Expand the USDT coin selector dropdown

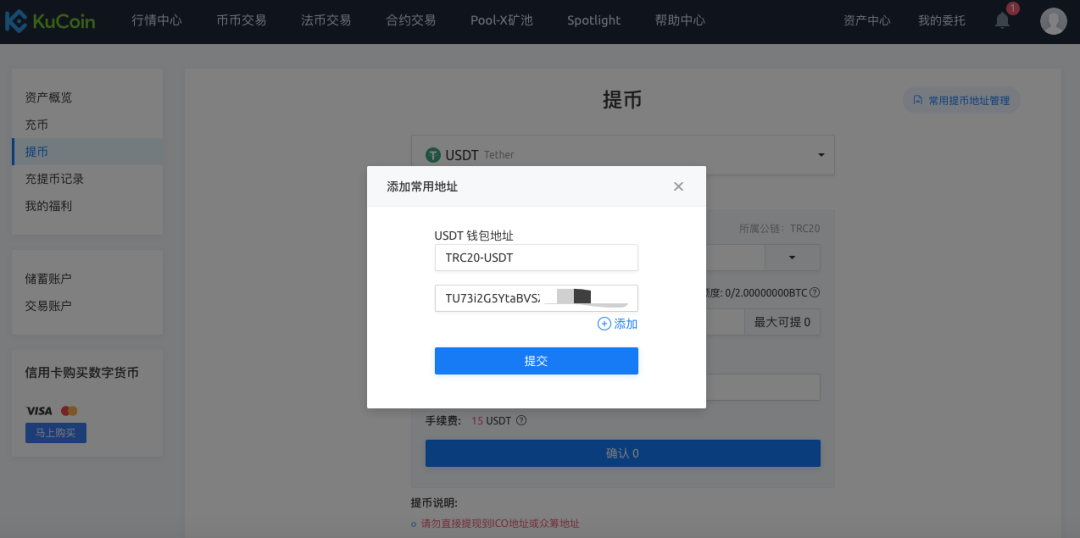coord(821,155)
